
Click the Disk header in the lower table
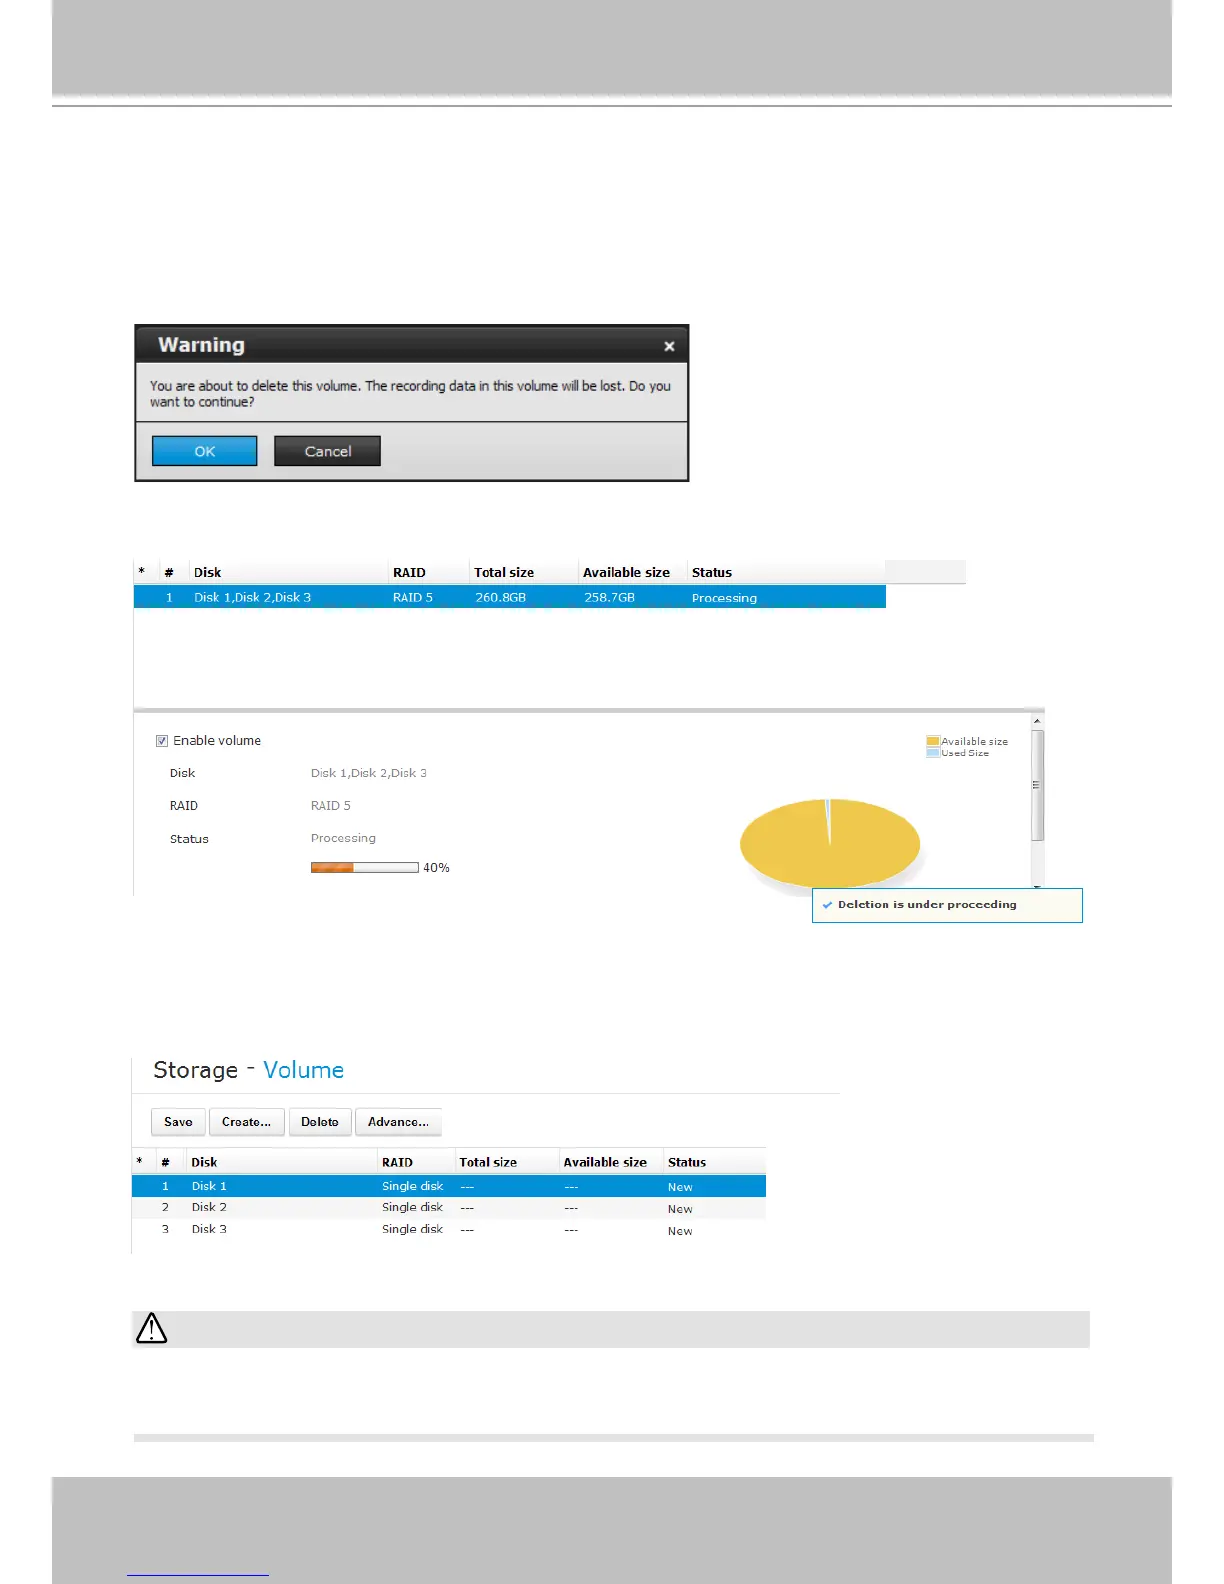tap(204, 1162)
